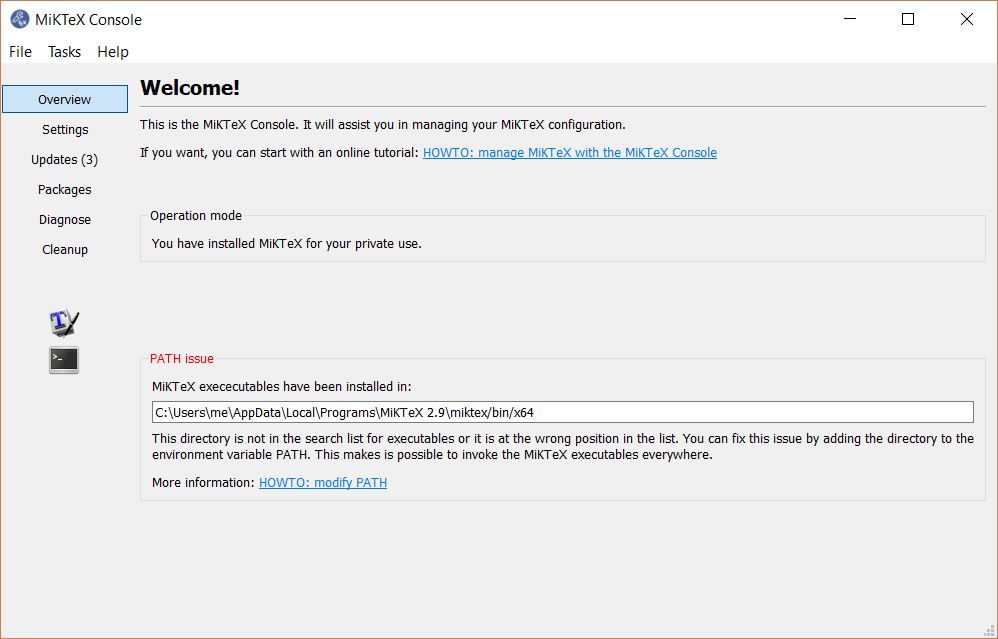Close the MiKTeX Console window
The image size is (998, 639).
coord(967,19)
